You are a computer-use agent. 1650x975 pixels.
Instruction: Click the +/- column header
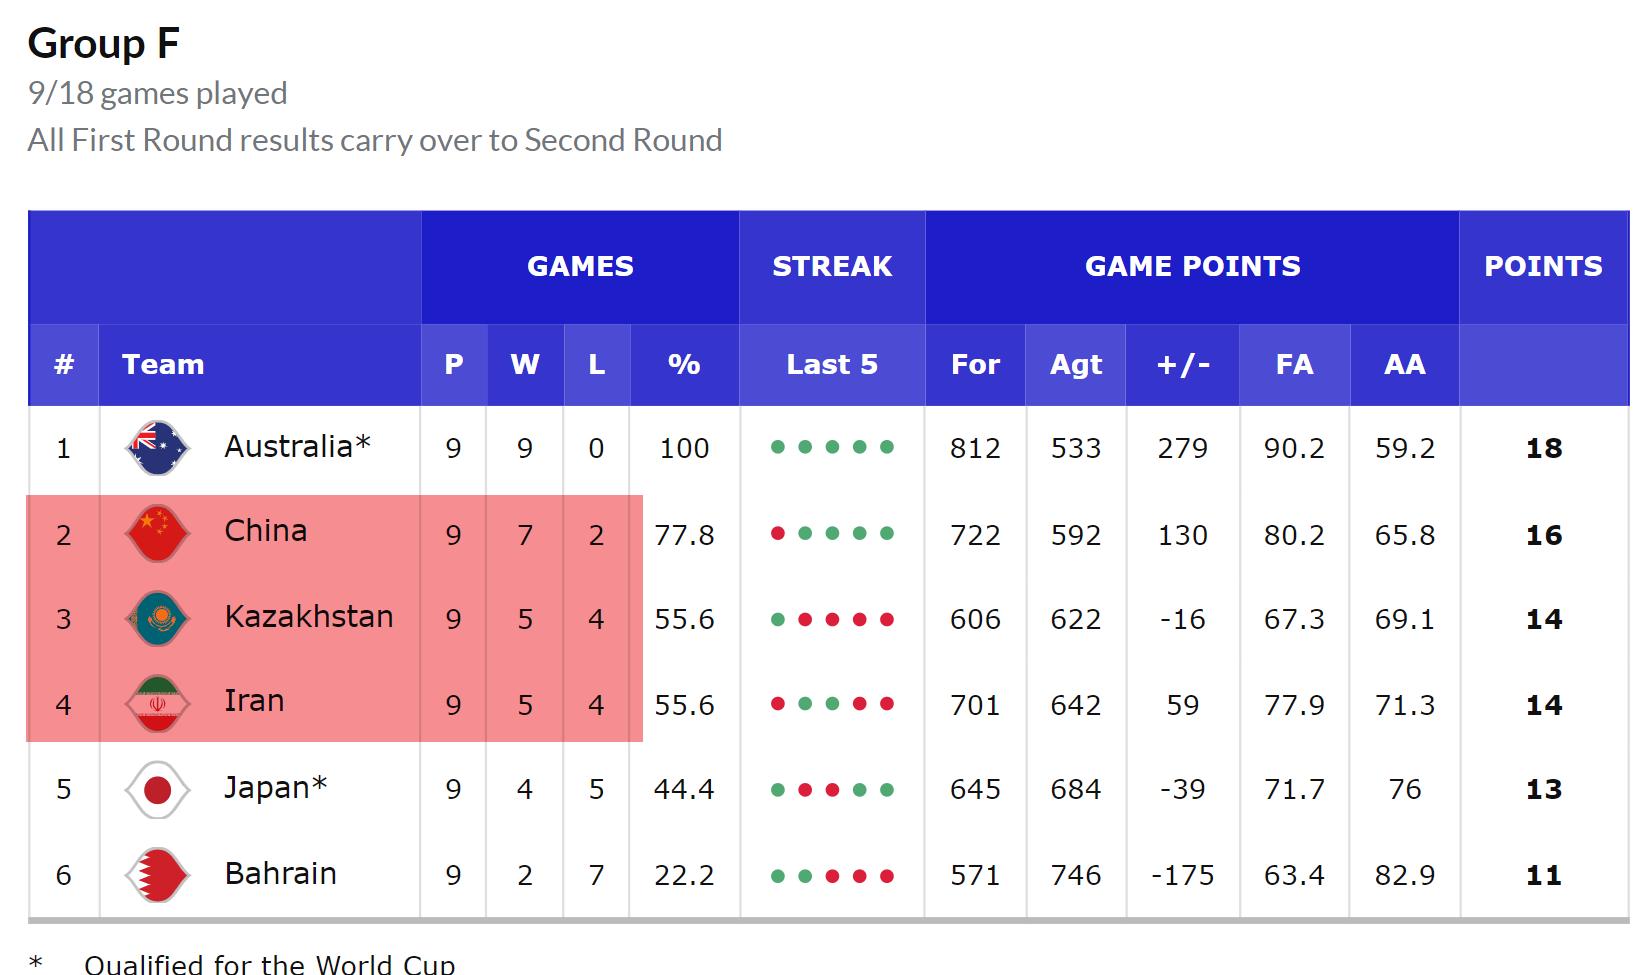(1183, 364)
